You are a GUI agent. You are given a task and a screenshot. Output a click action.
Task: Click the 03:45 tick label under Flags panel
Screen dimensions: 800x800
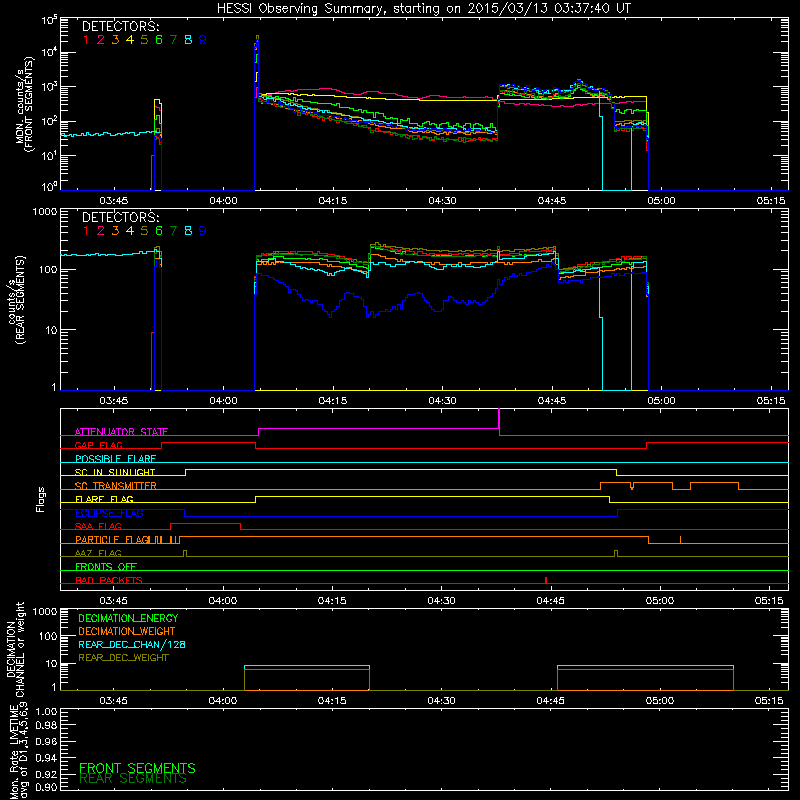pos(113,601)
